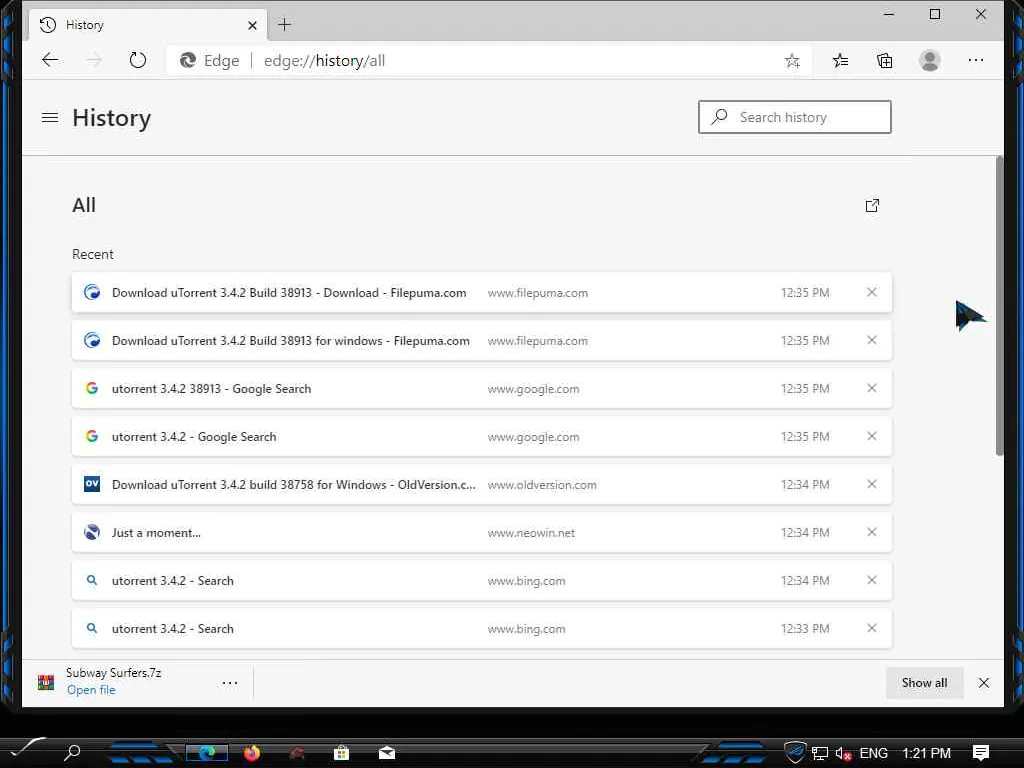Delete utorrent 3.4.2 - Google Search entry
The image size is (1024, 768).
point(872,436)
